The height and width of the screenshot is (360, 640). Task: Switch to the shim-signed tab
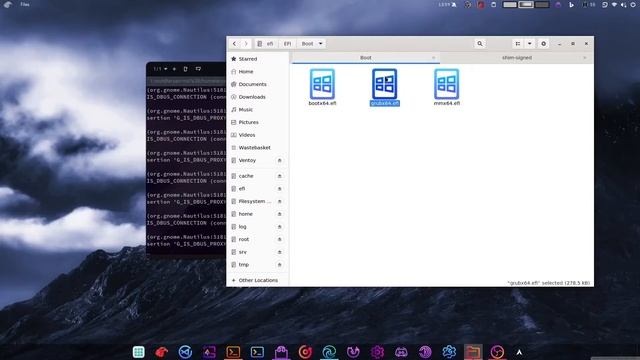click(517, 58)
